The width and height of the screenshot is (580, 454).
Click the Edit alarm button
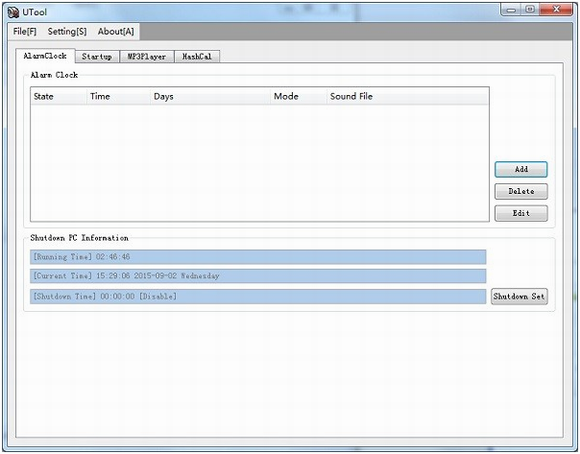tap(521, 213)
